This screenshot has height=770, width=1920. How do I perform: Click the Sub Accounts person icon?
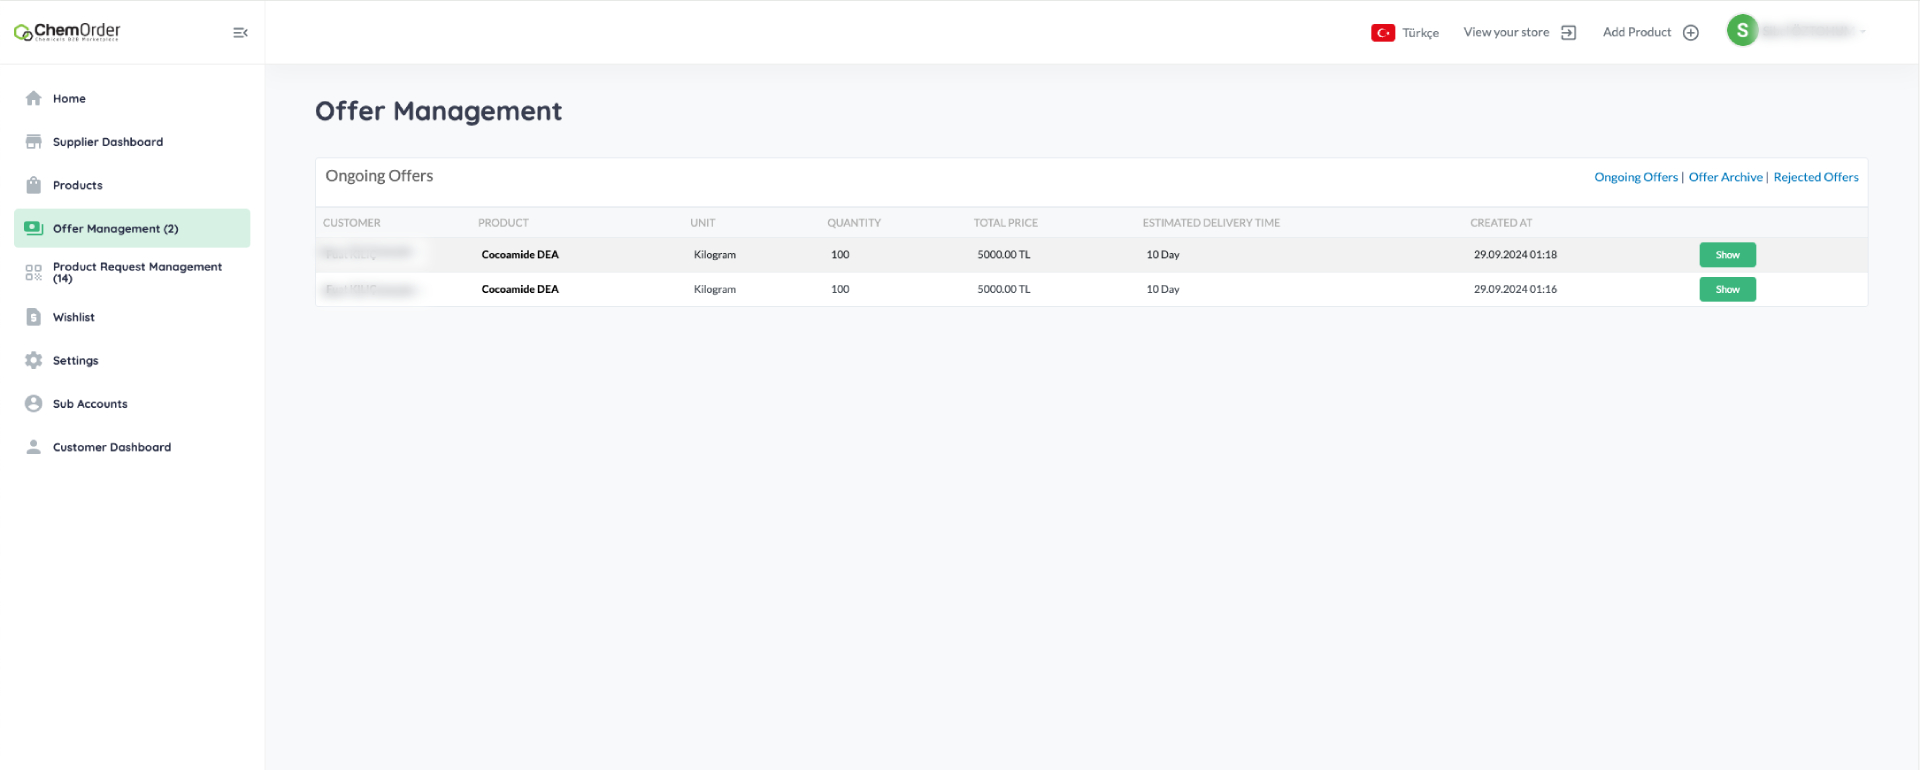tap(34, 404)
